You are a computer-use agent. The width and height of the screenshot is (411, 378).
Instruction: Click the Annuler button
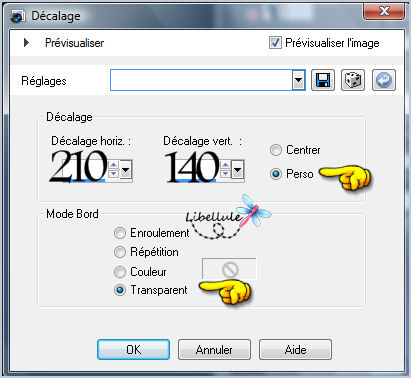(x=214, y=349)
